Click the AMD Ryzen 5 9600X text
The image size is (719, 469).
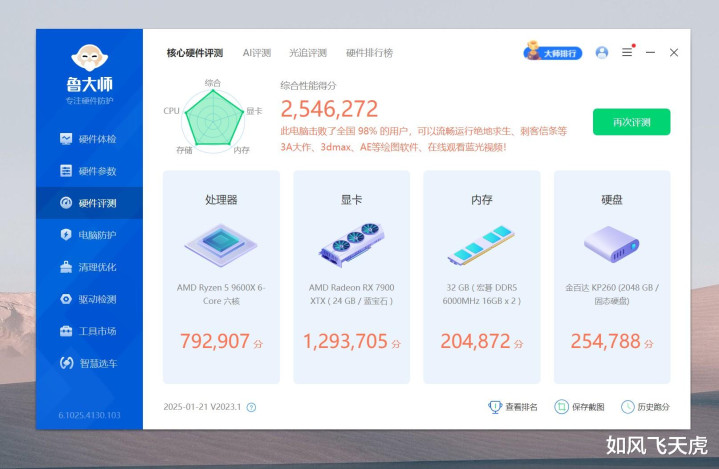pos(221,294)
